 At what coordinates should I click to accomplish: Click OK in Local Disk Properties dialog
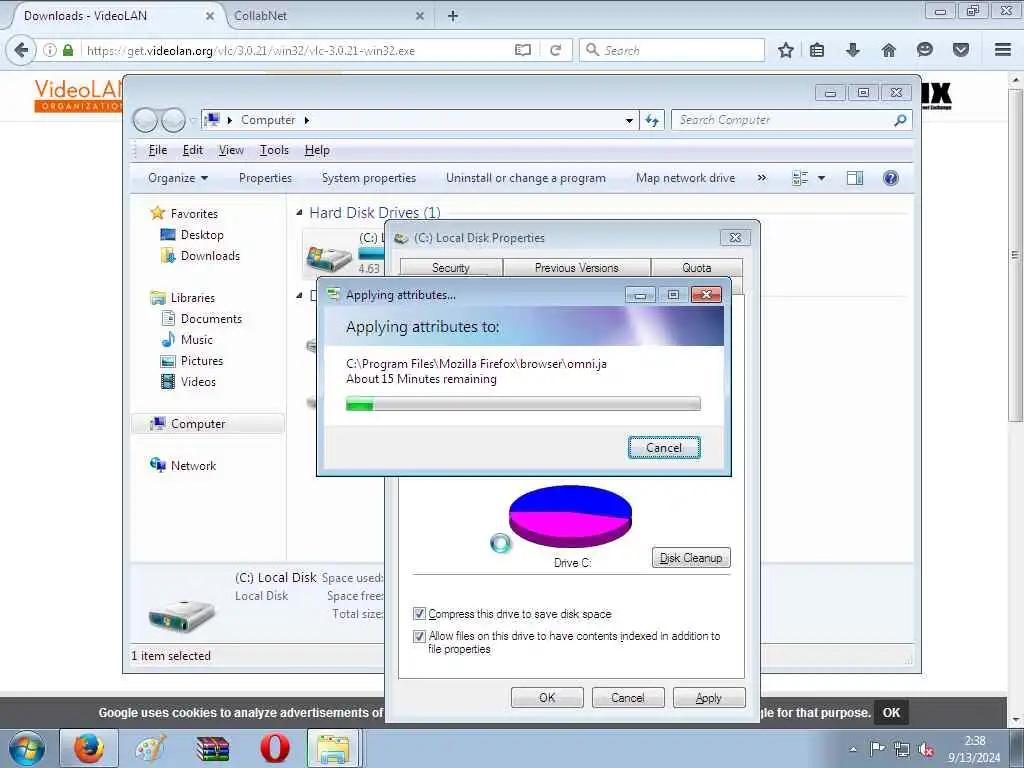click(547, 697)
